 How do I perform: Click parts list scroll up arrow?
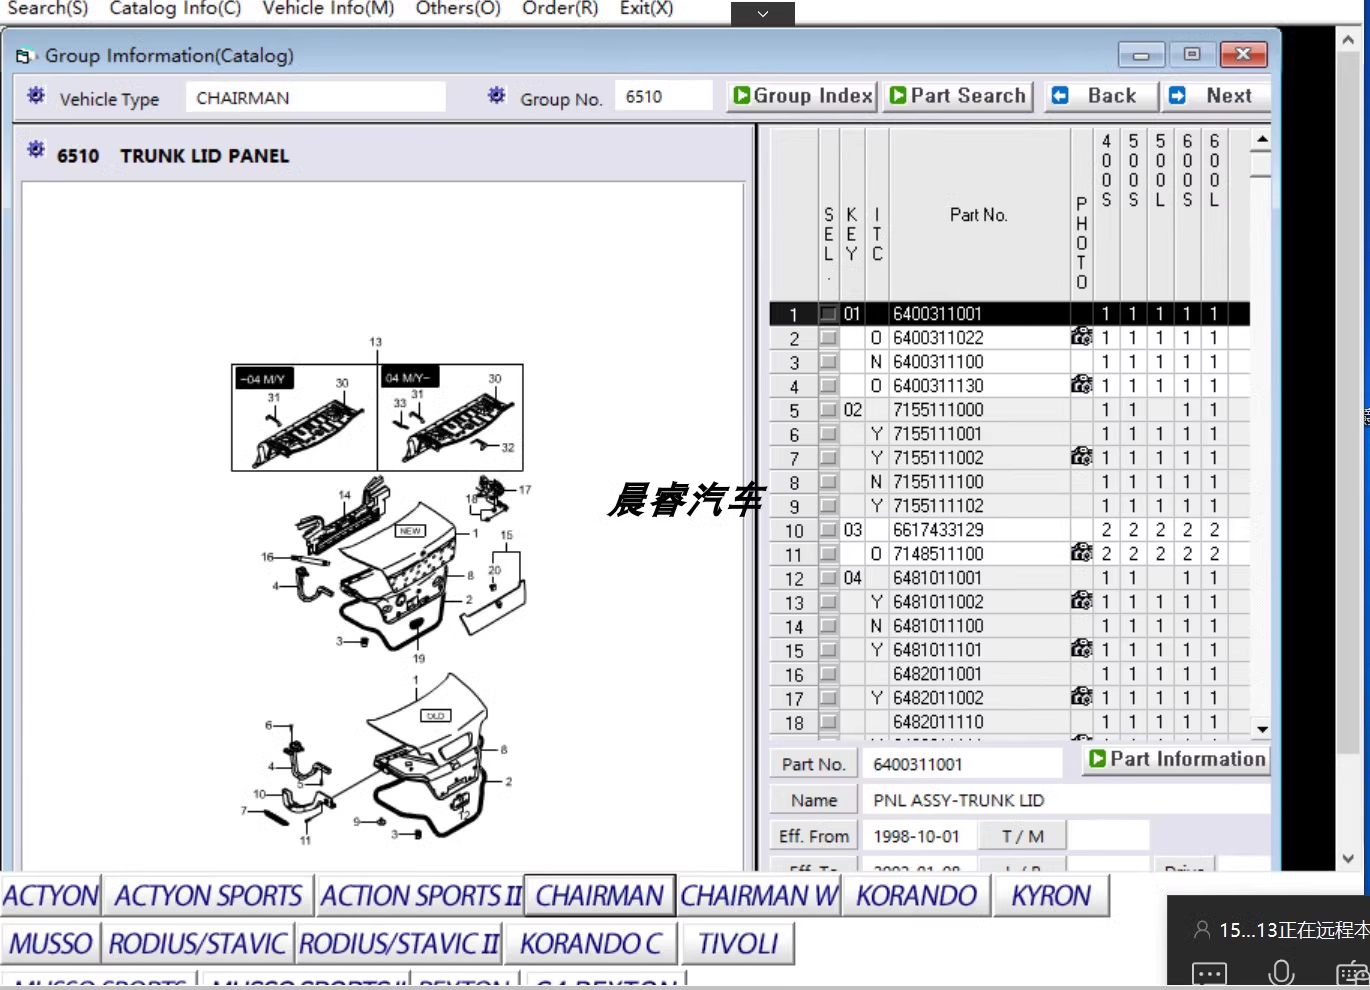coord(1262,139)
